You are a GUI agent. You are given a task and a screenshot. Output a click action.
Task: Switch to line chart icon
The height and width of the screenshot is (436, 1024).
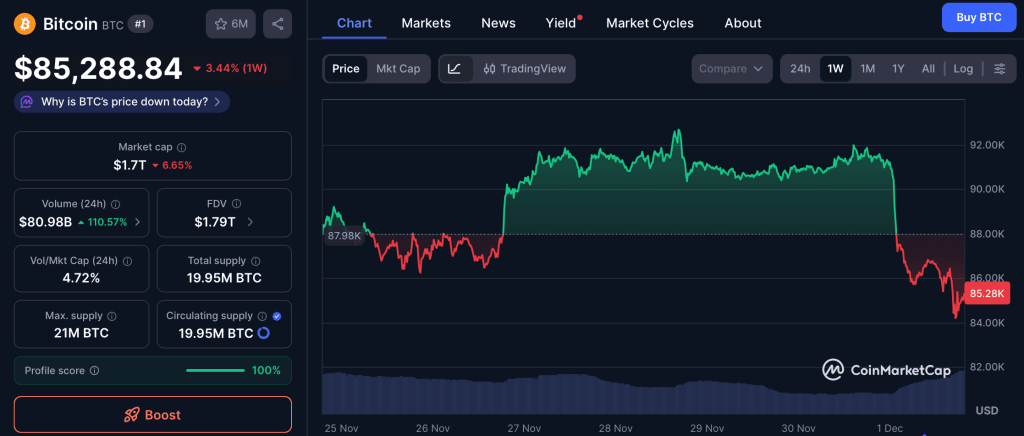[454, 69]
